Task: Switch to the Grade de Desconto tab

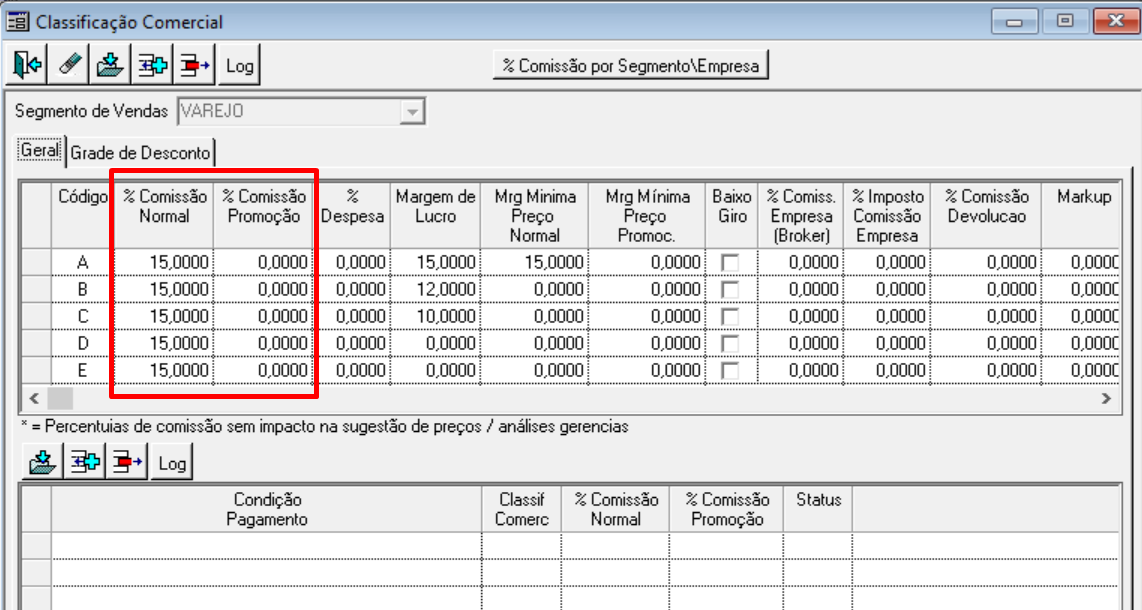Action: pos(141,153)
